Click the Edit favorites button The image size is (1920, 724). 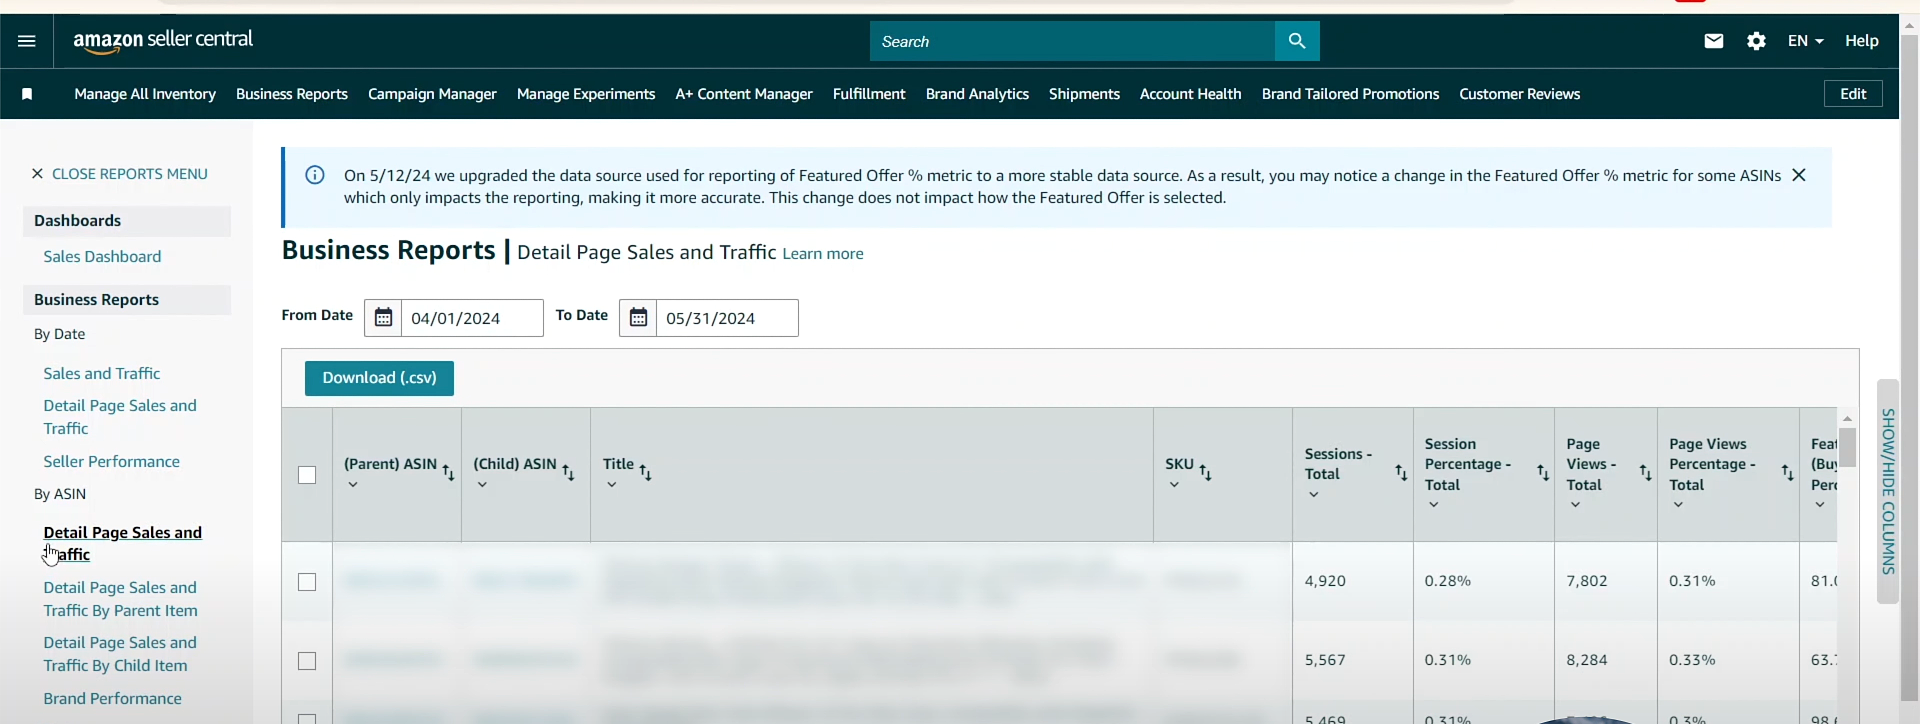click(x=1853, y=94)
